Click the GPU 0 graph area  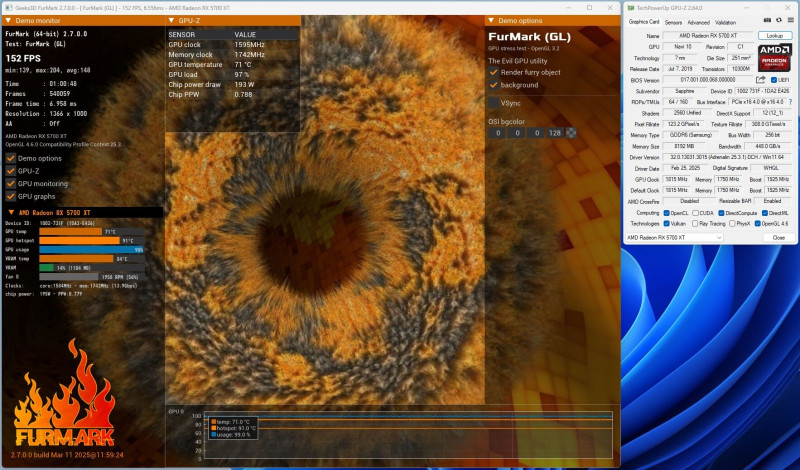(x=408, y=435)
